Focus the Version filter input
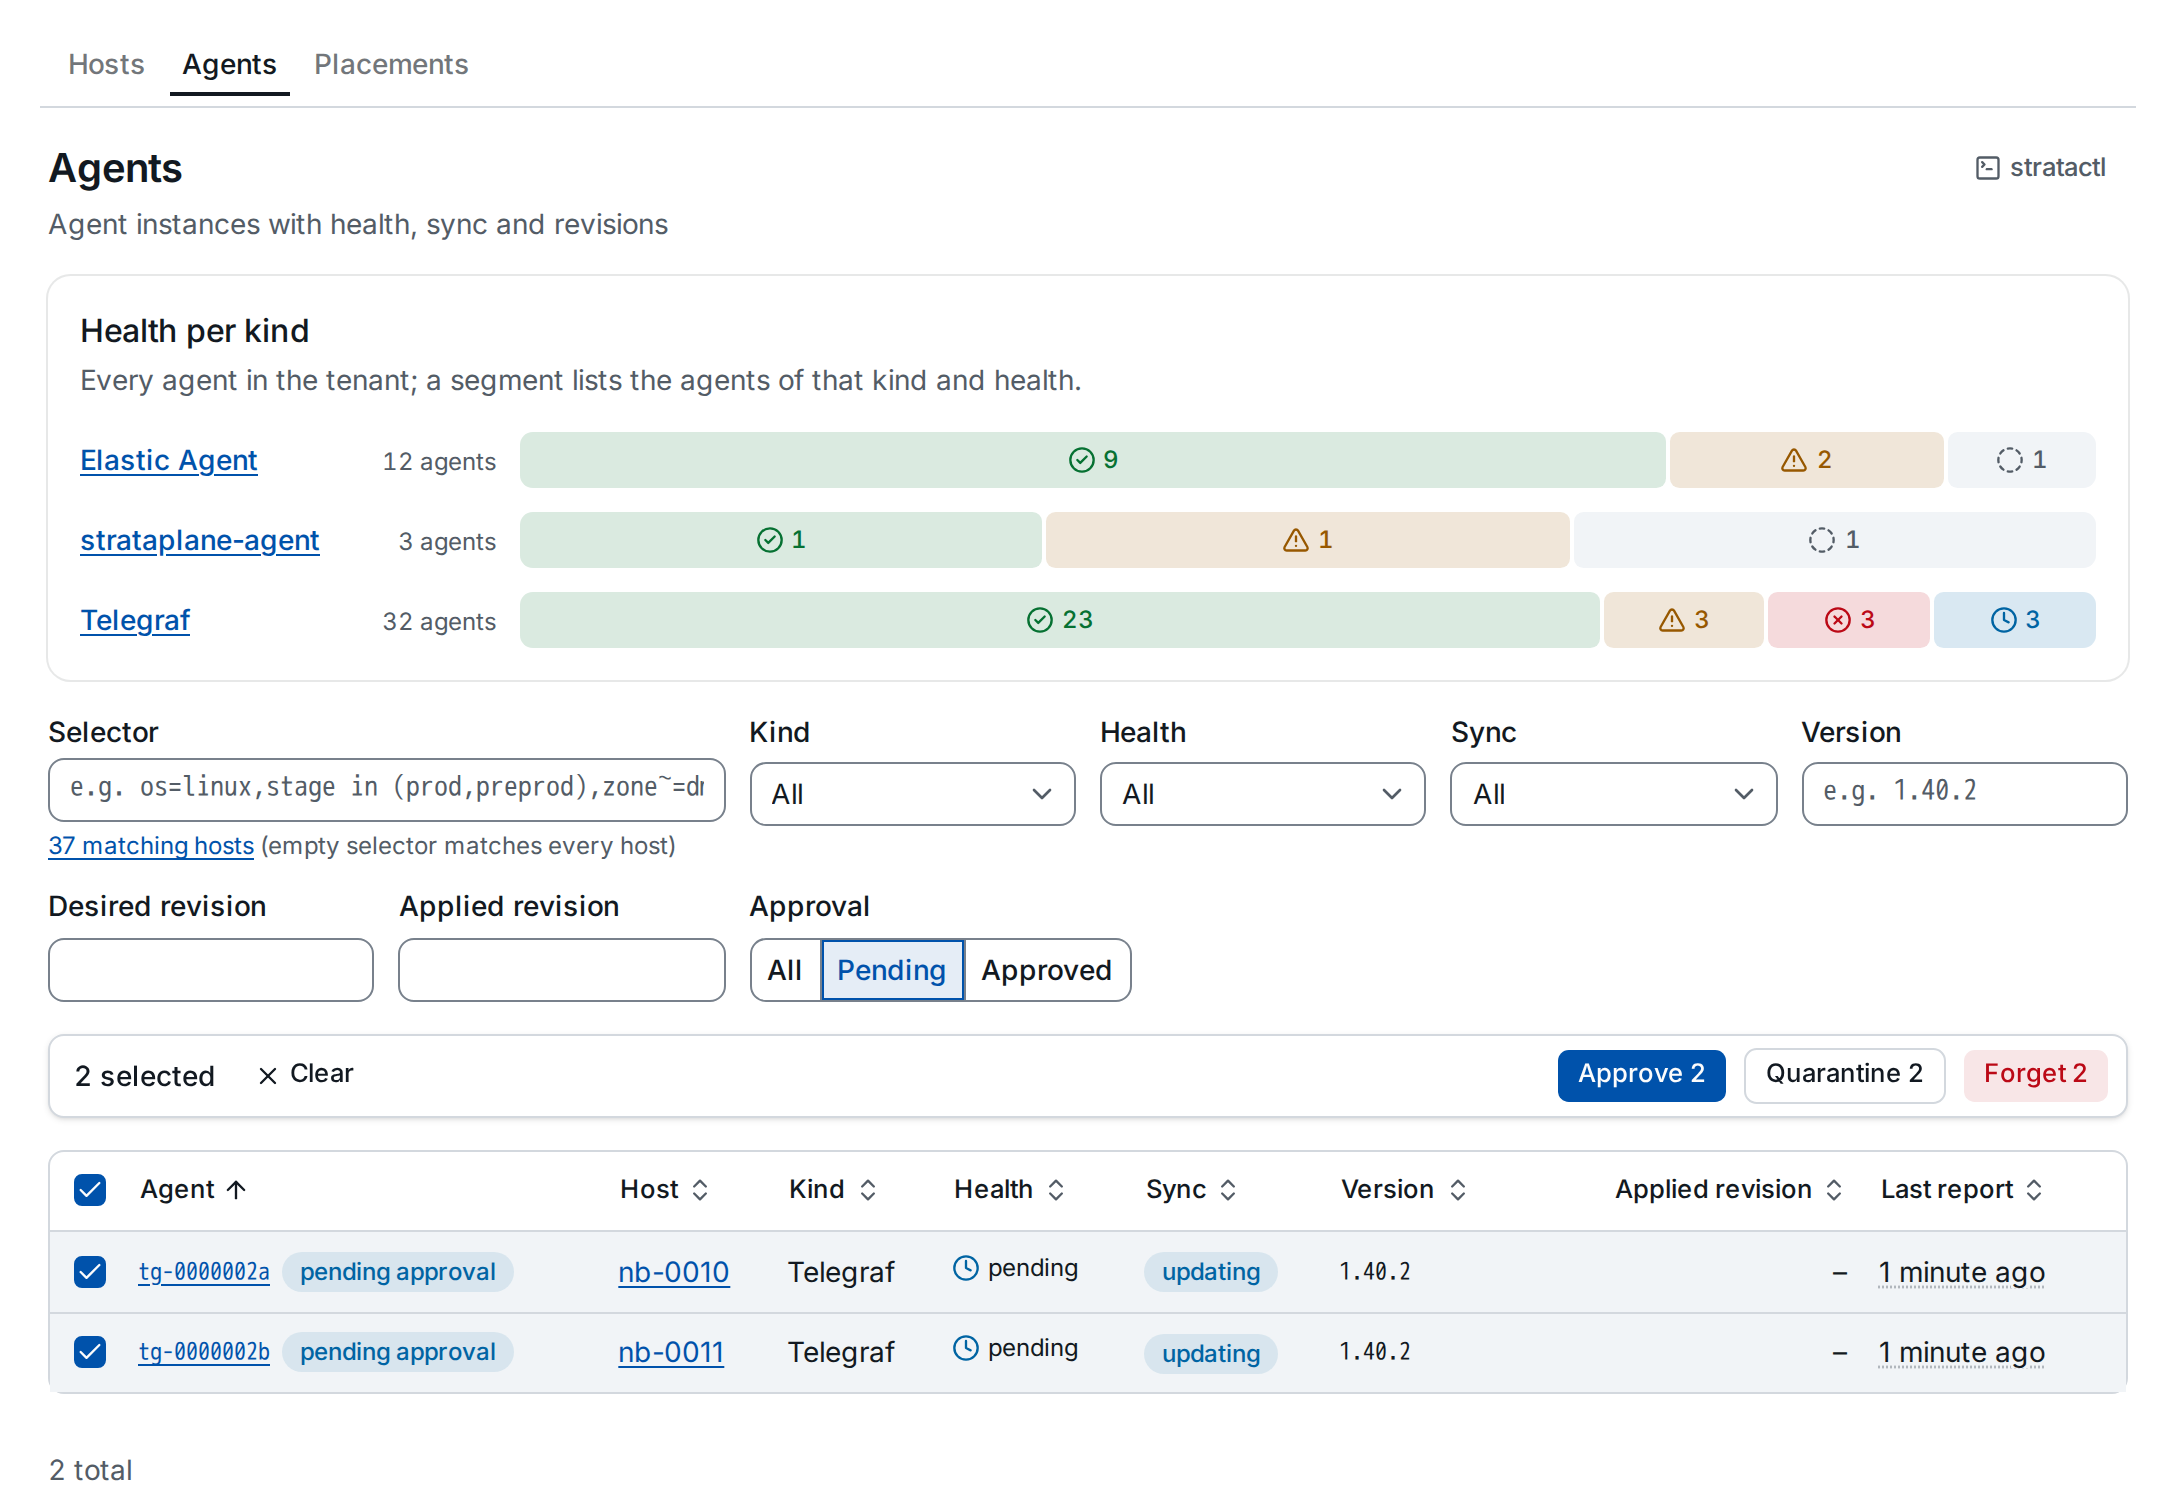Screen dimensions: 2176x1504 coord(1964,794)
